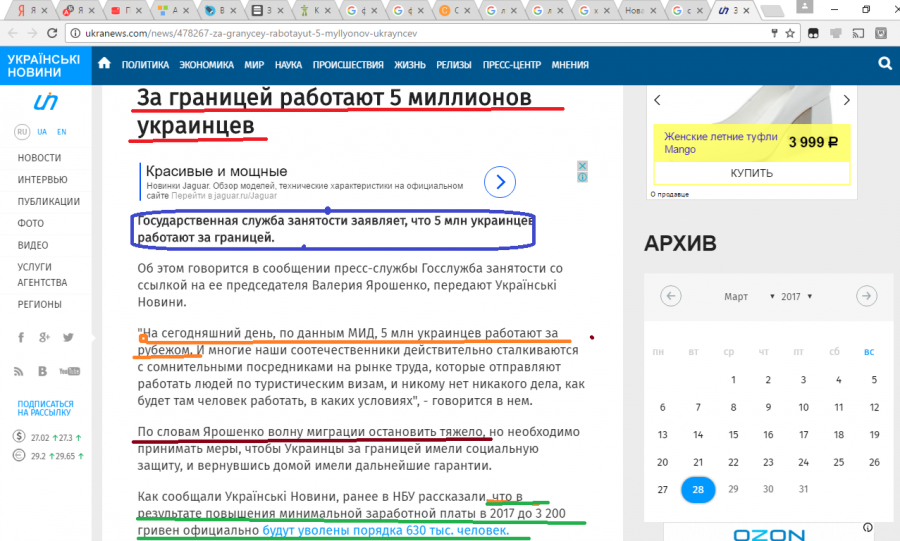Go to previous month in archive calendar

click(671, 296)
